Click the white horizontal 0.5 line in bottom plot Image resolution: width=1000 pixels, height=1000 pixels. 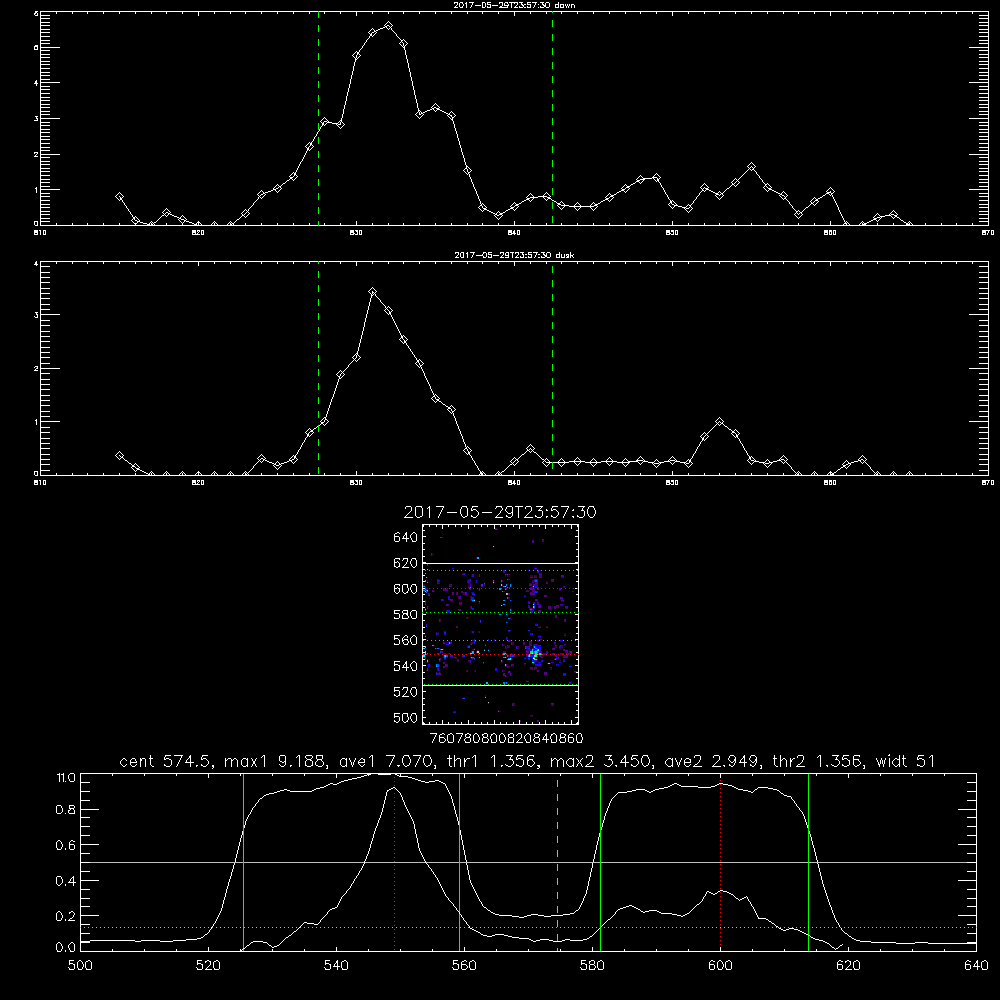(x=528, y=862)
